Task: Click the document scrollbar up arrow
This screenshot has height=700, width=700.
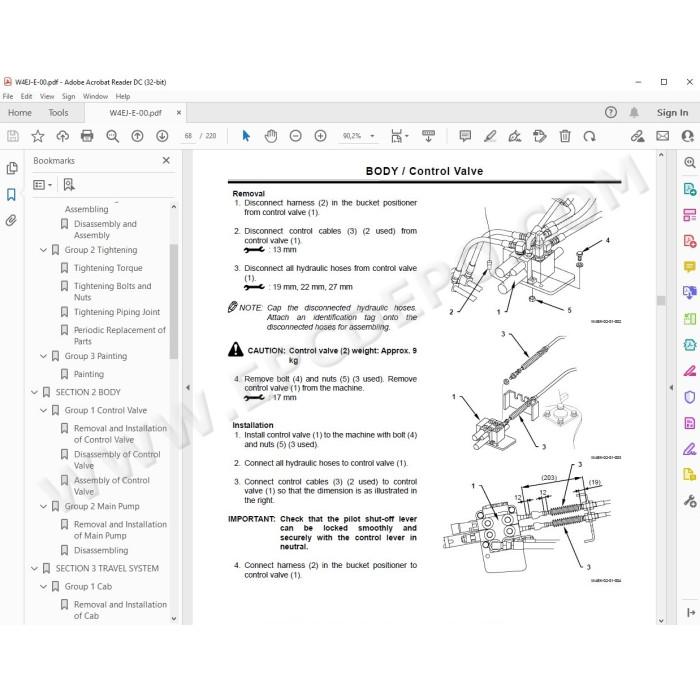Action: [x=661, y=155]
